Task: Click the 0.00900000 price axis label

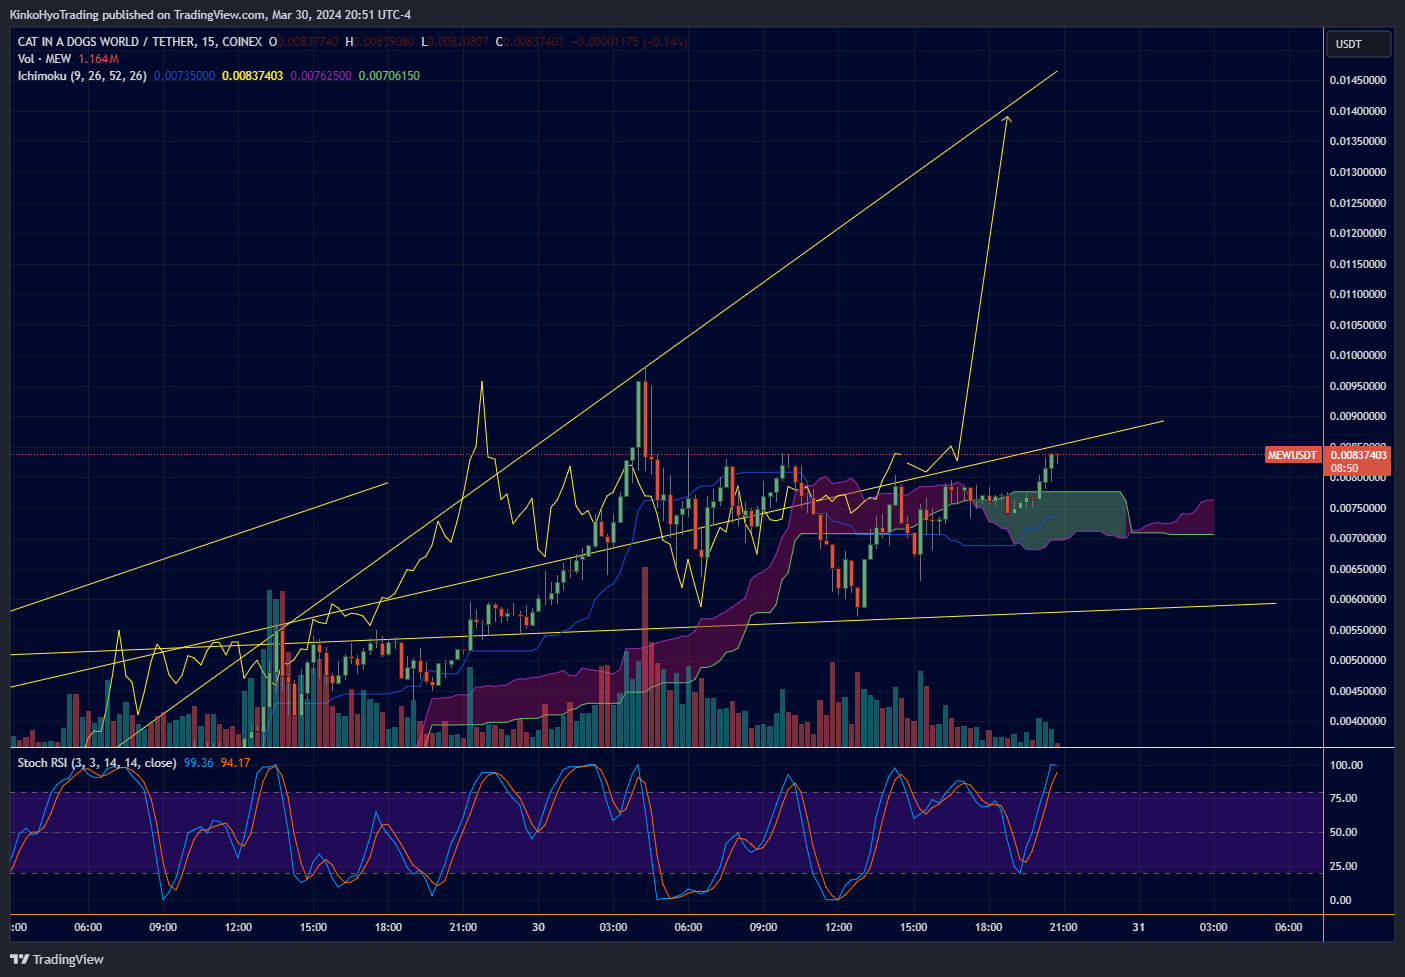Action: 1358,416
